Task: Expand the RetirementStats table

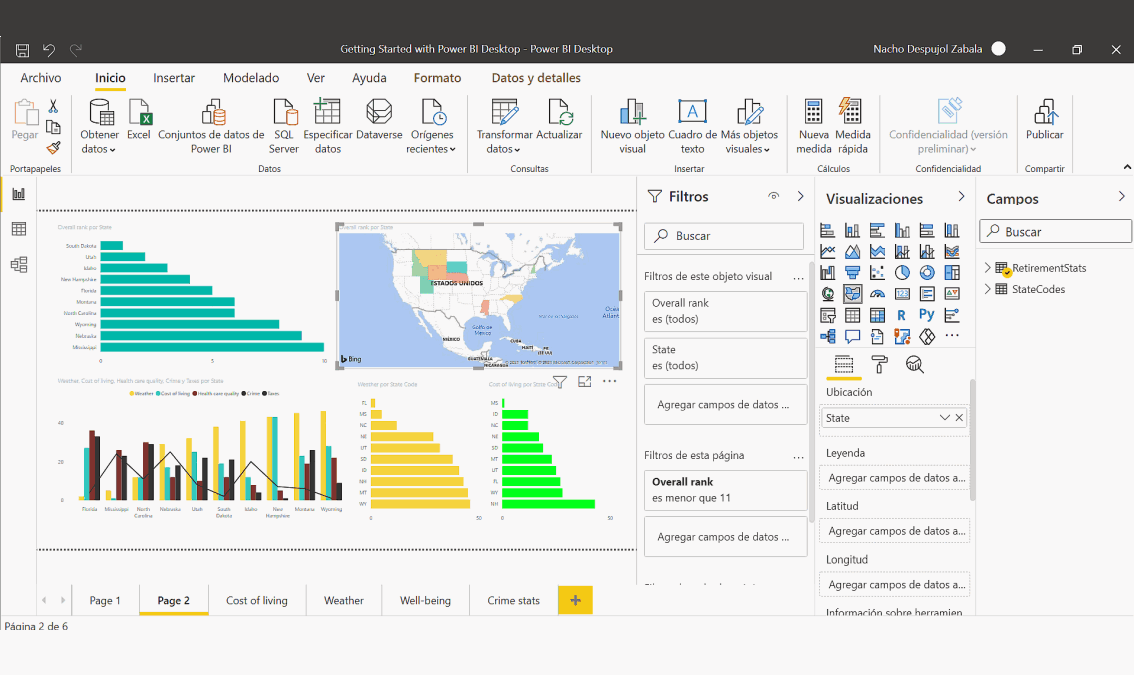Action: pos(988,268)
